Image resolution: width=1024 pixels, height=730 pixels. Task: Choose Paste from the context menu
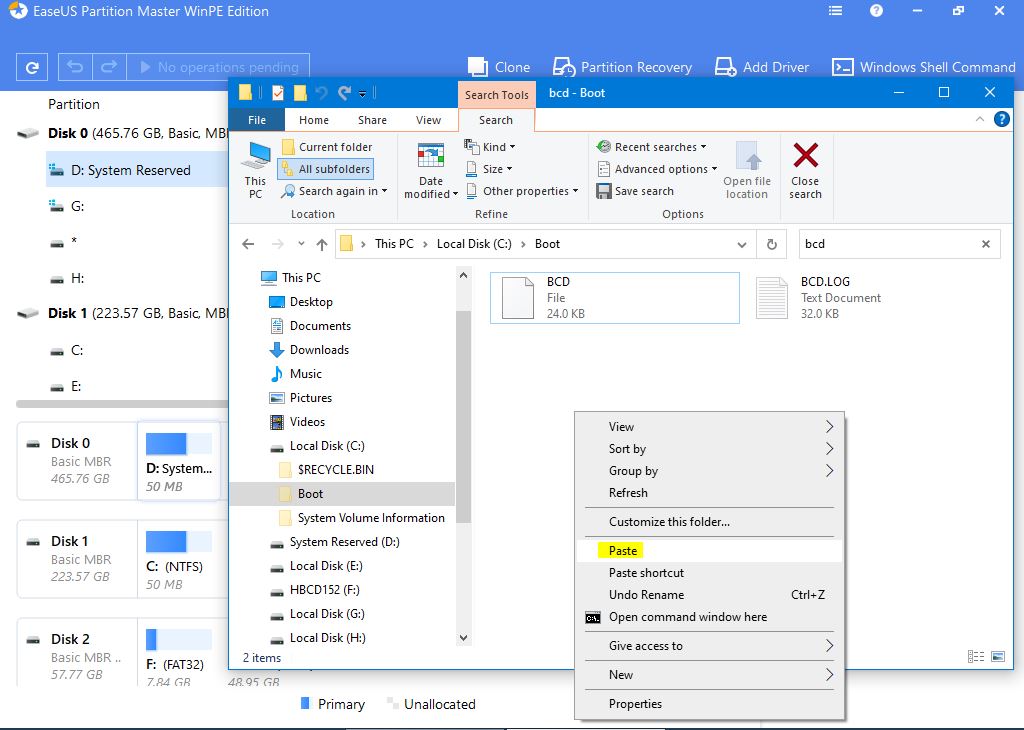point(623,551)
